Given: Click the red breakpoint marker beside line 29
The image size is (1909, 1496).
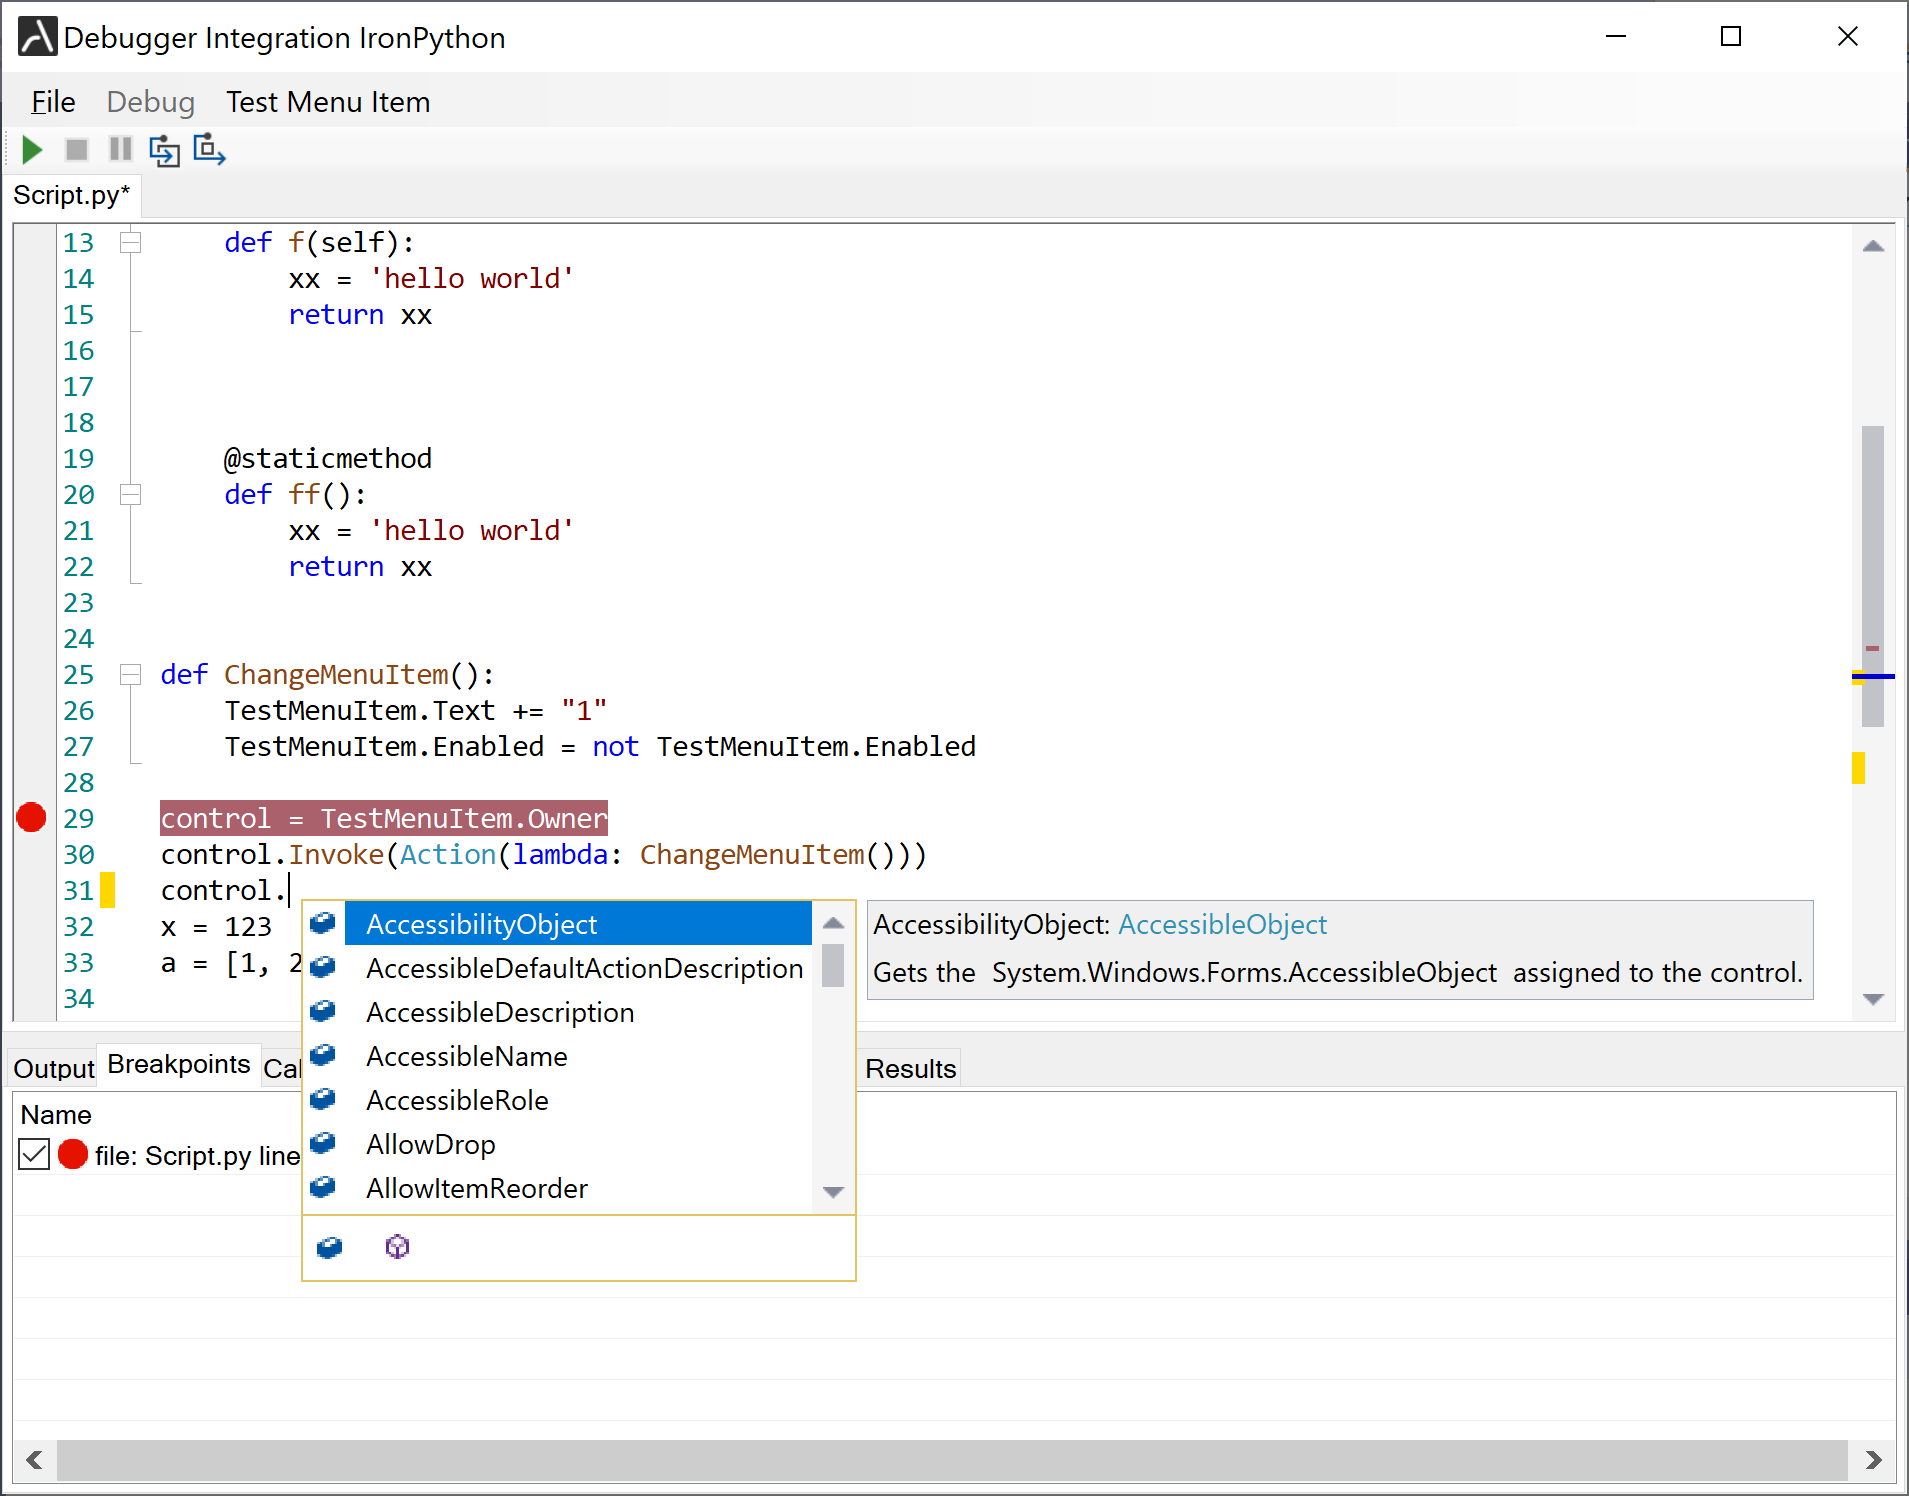Looking at the screenshot, I should [x=30, y=818].
